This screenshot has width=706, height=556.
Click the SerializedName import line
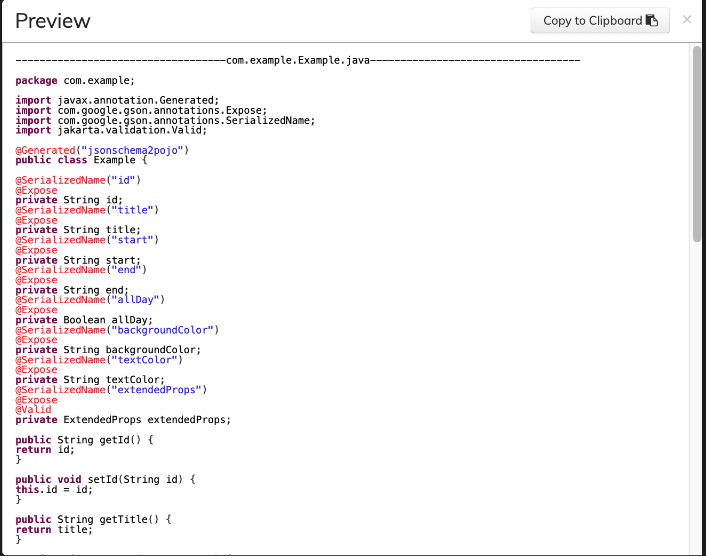point(165,120)
